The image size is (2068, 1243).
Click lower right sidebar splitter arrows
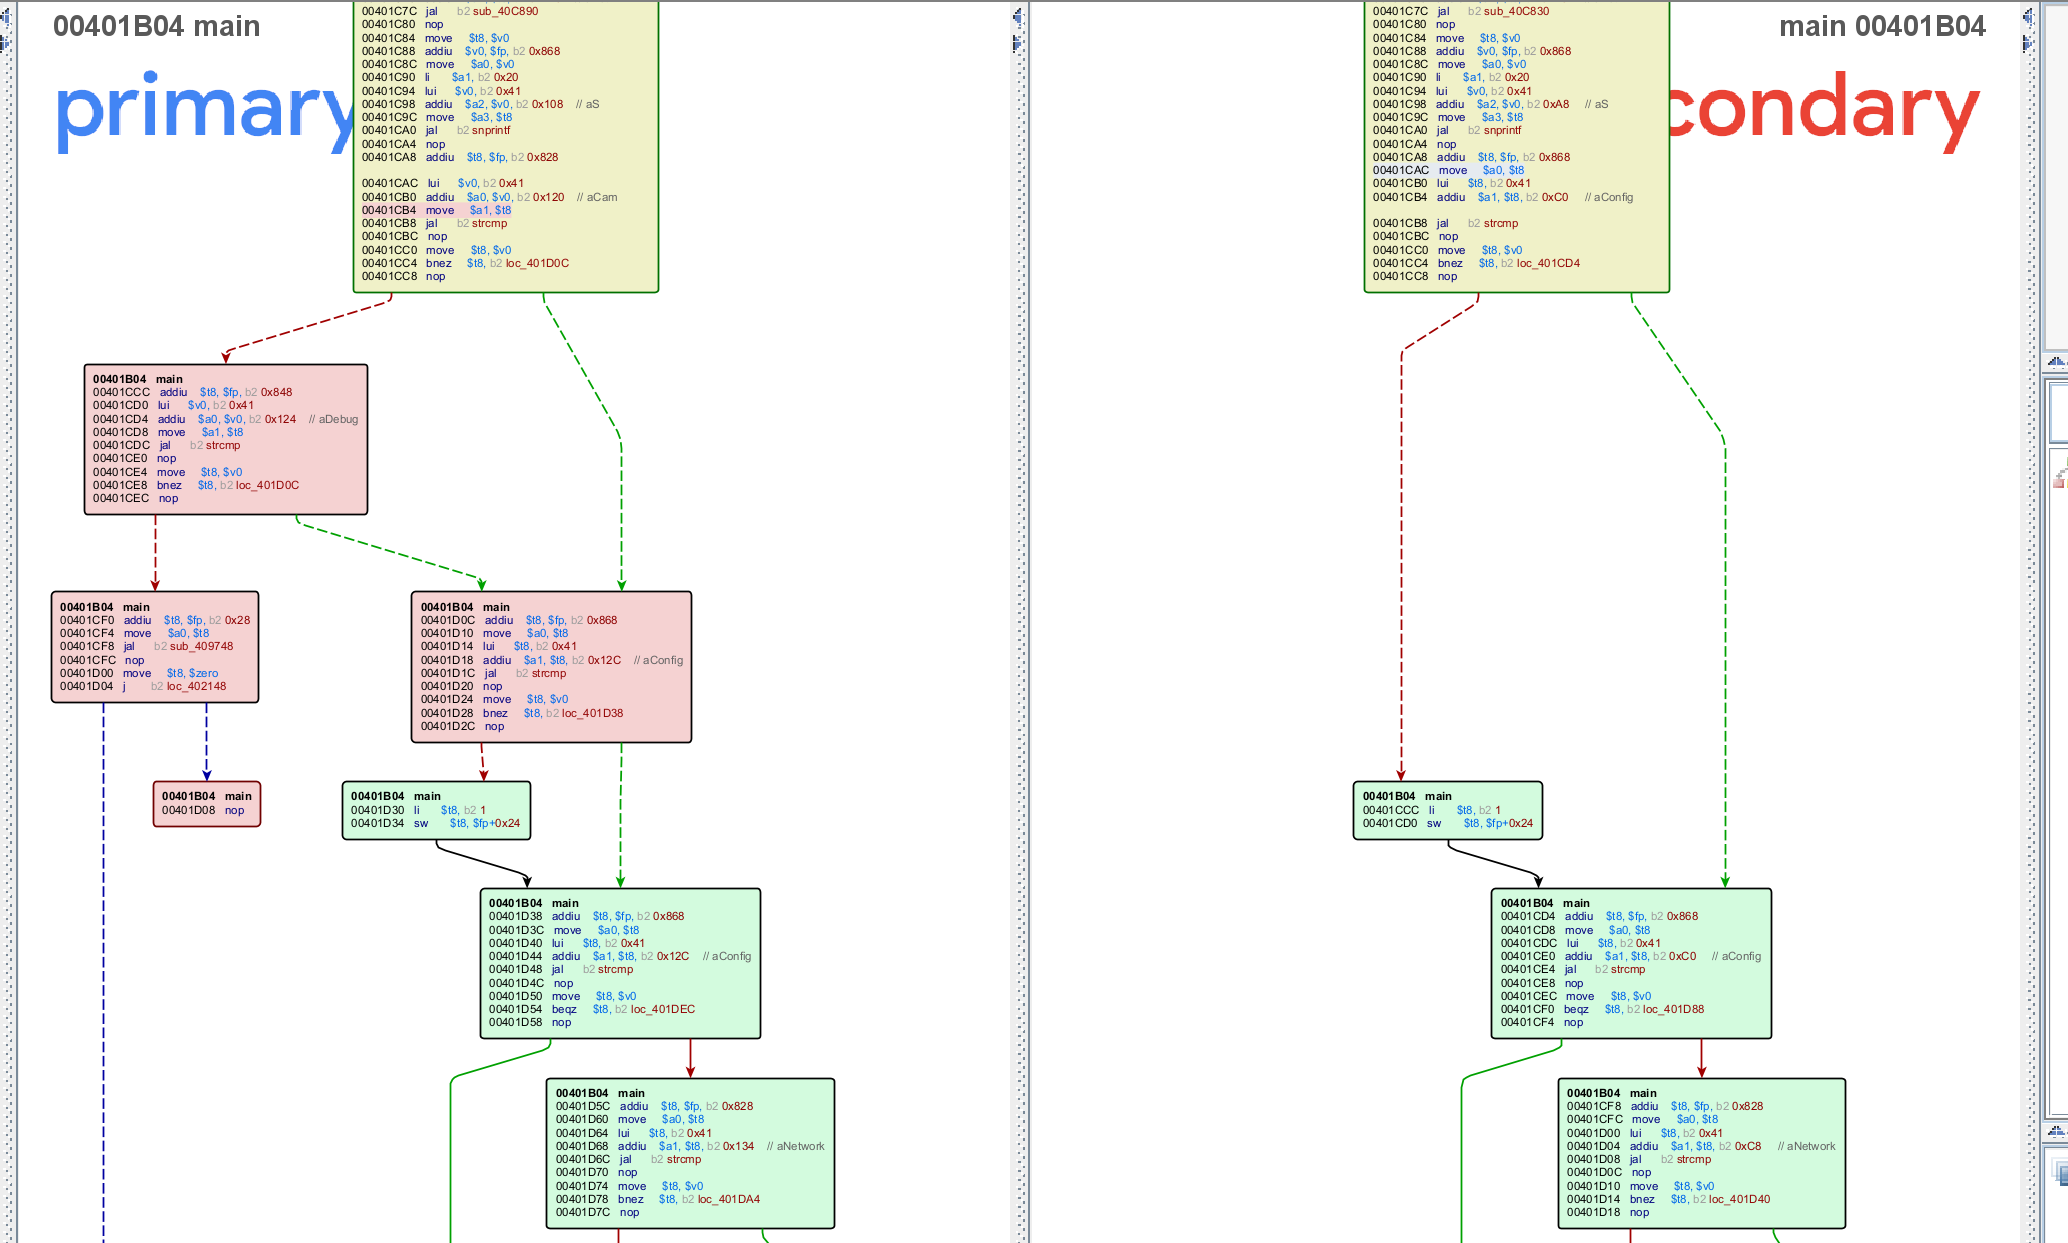(2056, 1131)
